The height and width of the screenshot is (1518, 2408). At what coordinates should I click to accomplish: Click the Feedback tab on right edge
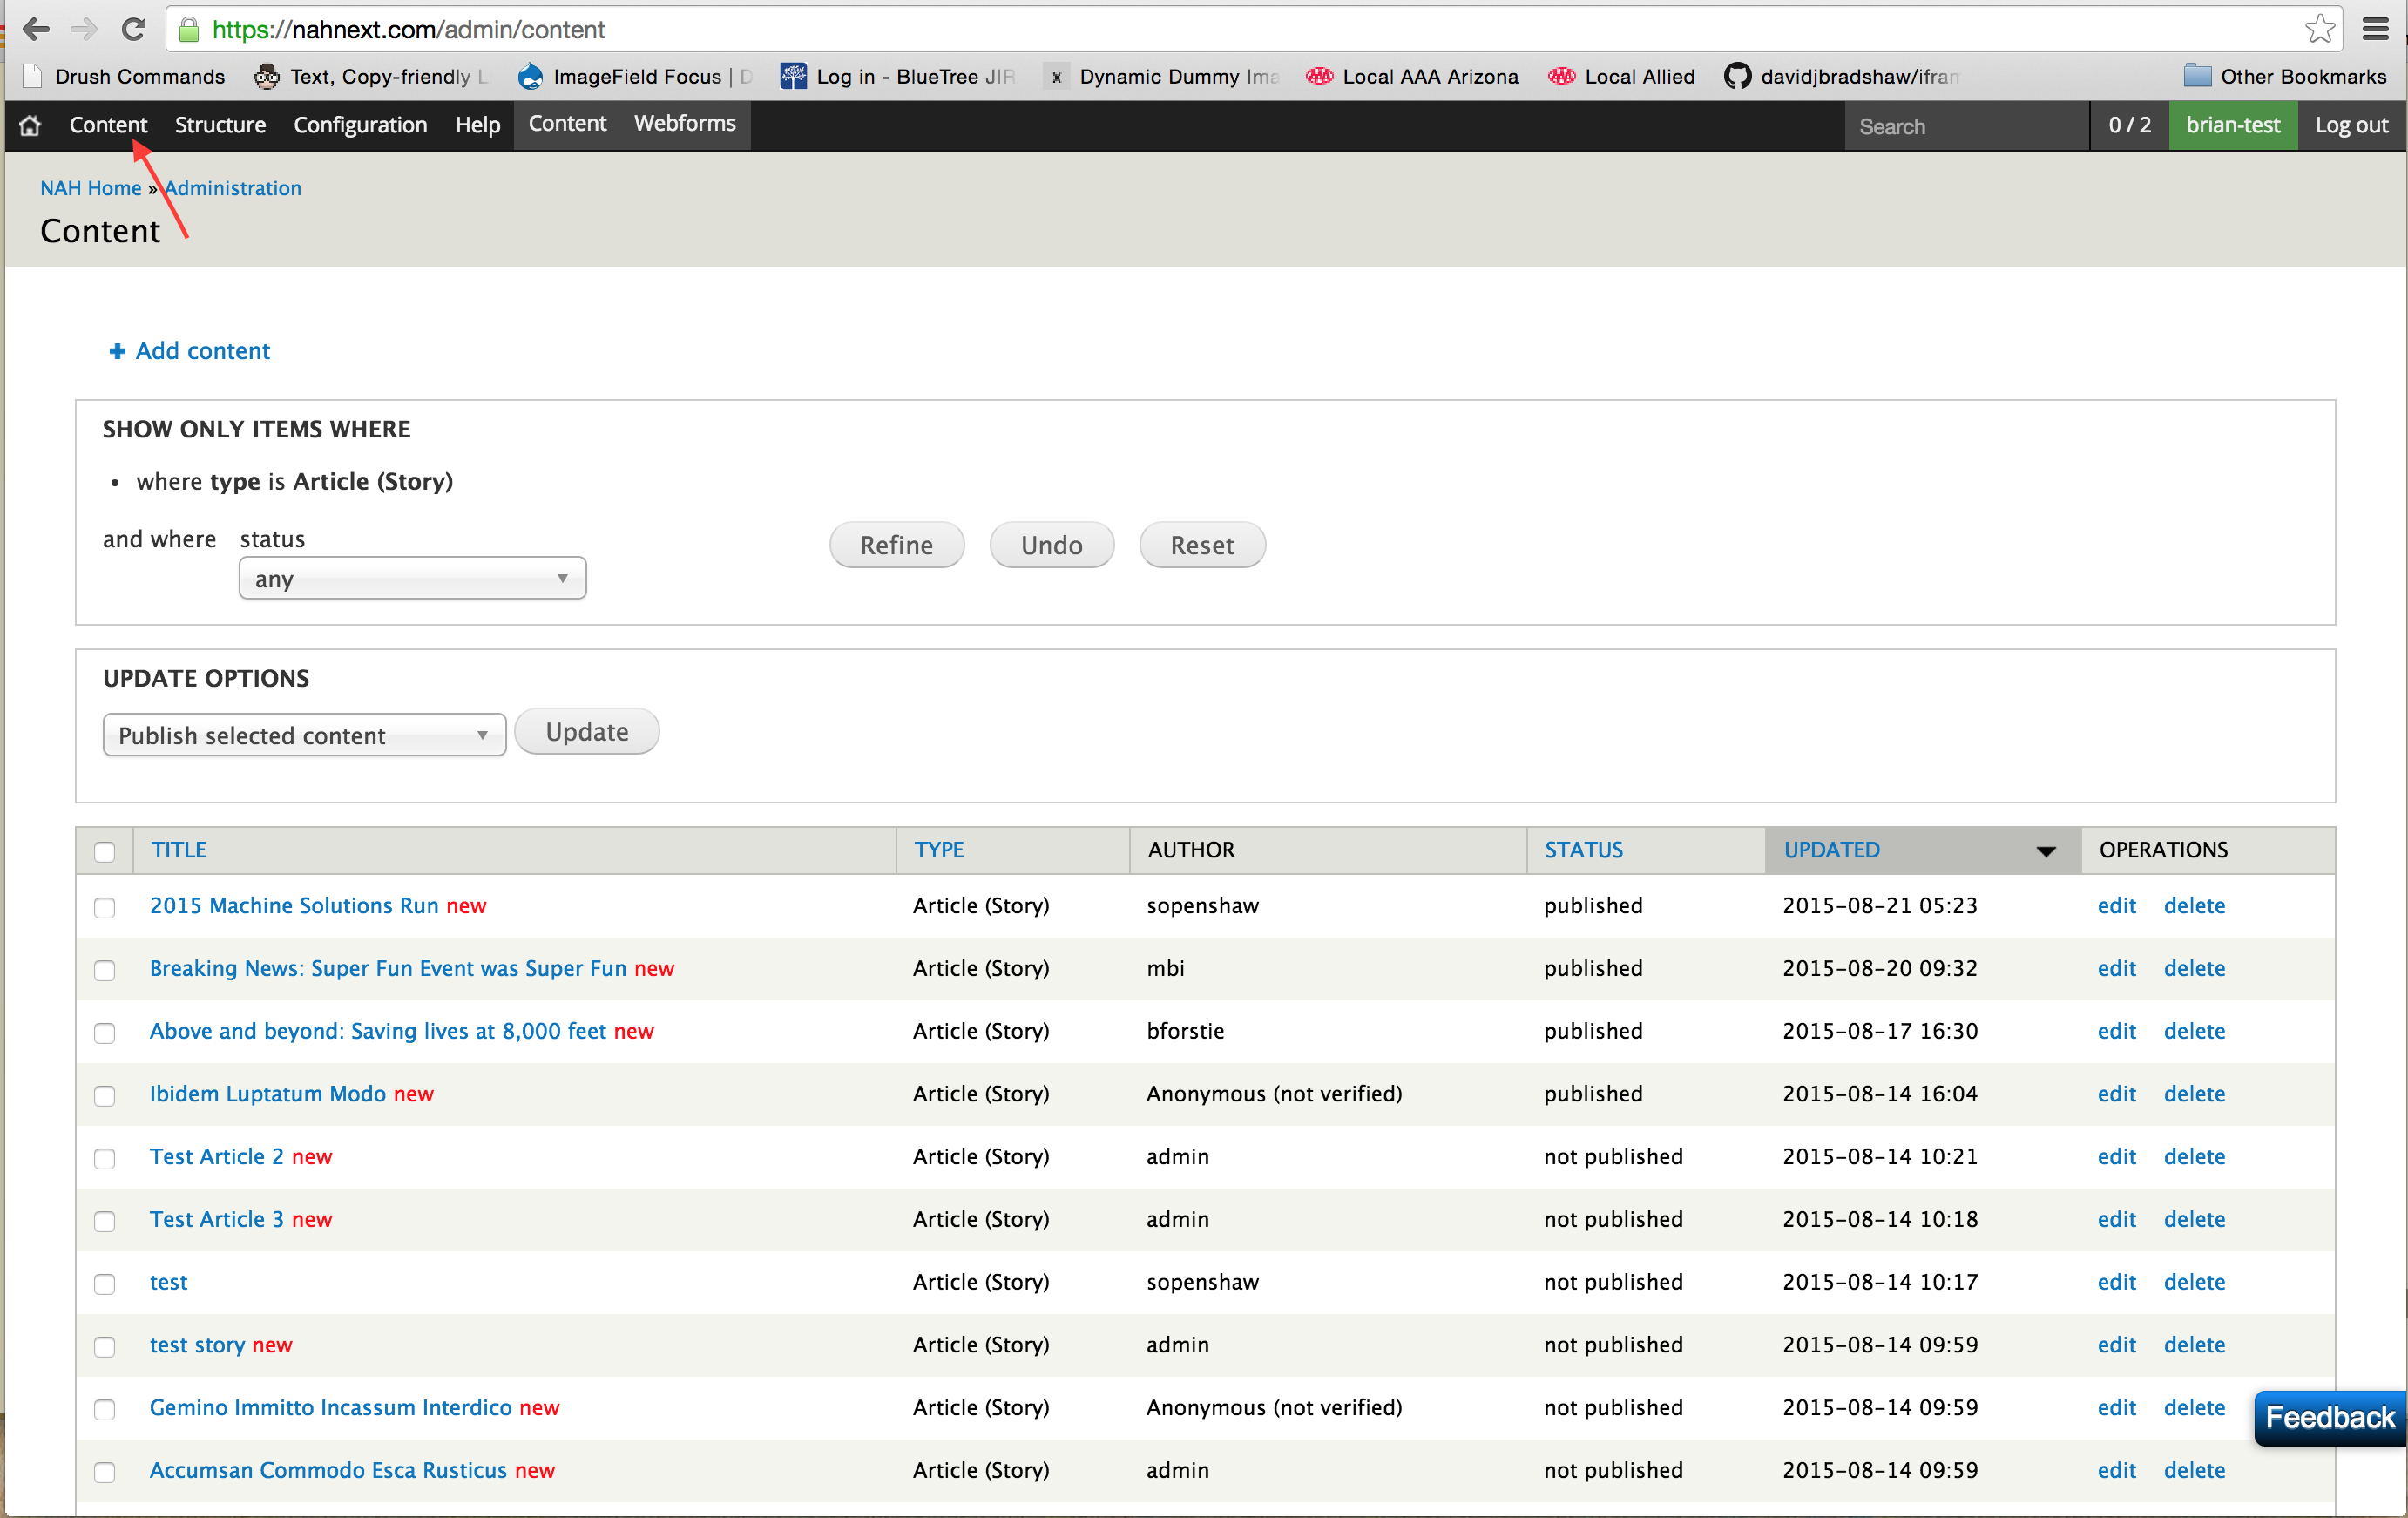point(2329,1417)
